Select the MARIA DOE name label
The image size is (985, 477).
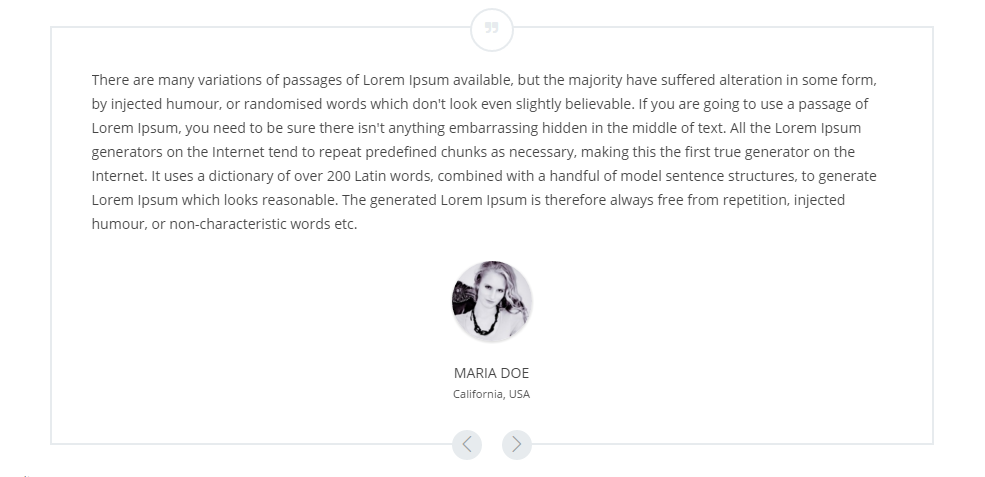(491, 373)
